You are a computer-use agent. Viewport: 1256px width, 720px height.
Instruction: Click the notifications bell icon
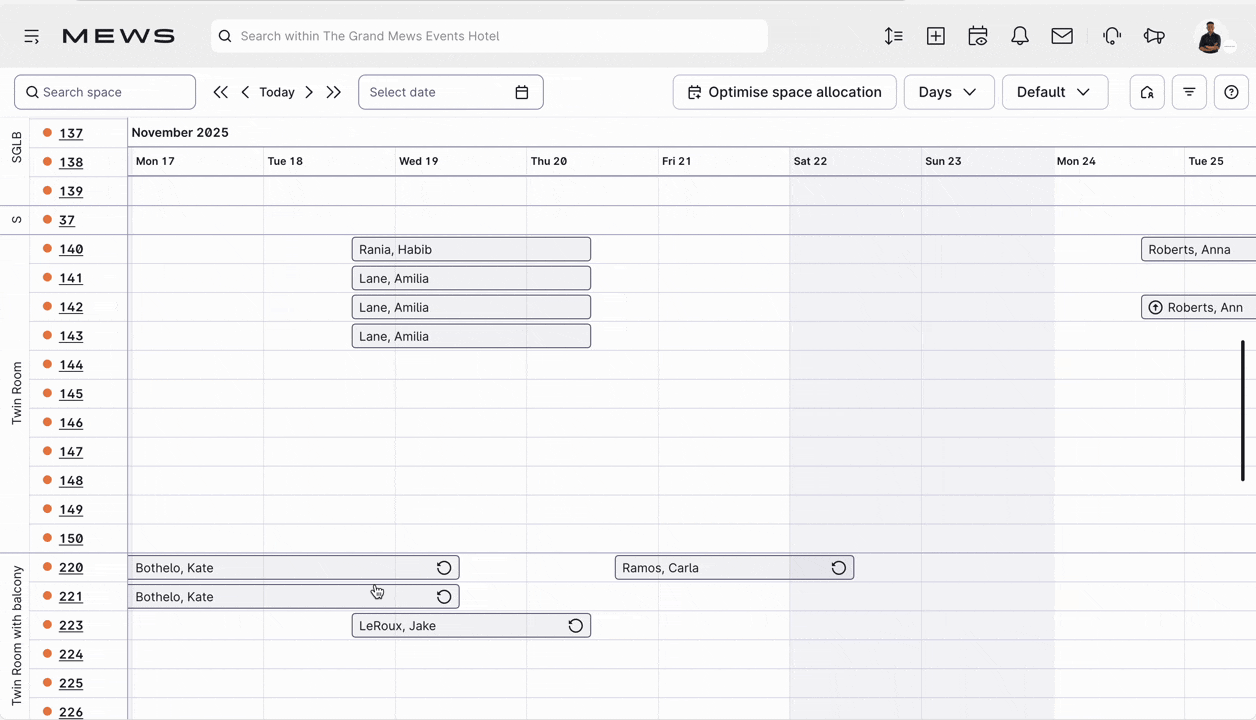click(1020, 36)
